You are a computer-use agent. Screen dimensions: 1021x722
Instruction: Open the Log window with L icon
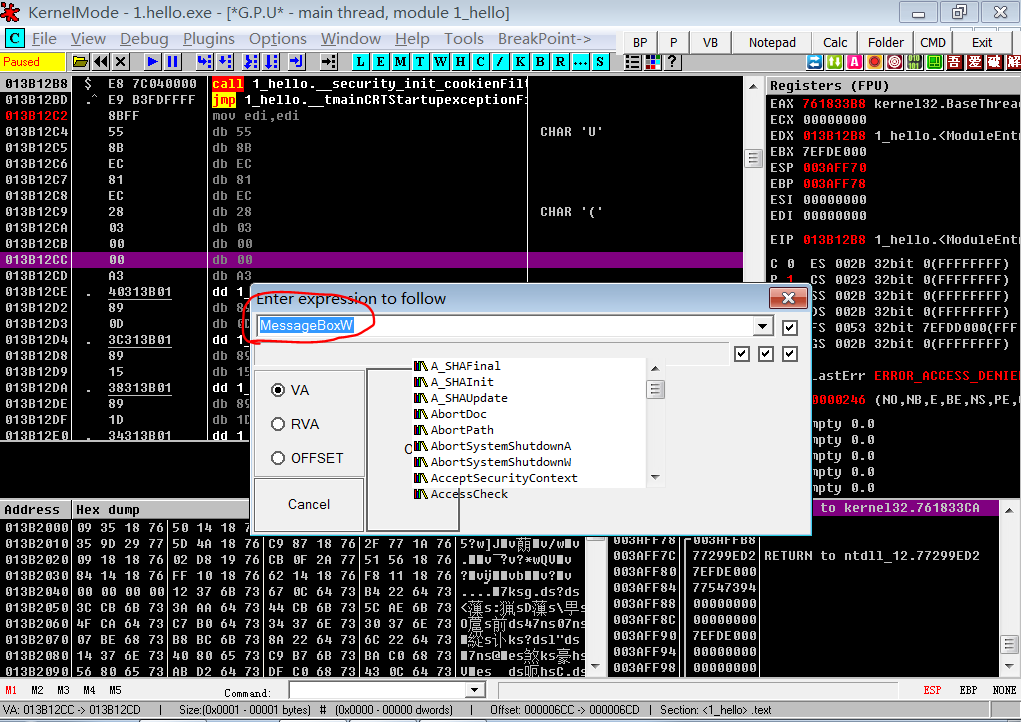[x=361, y=62]
